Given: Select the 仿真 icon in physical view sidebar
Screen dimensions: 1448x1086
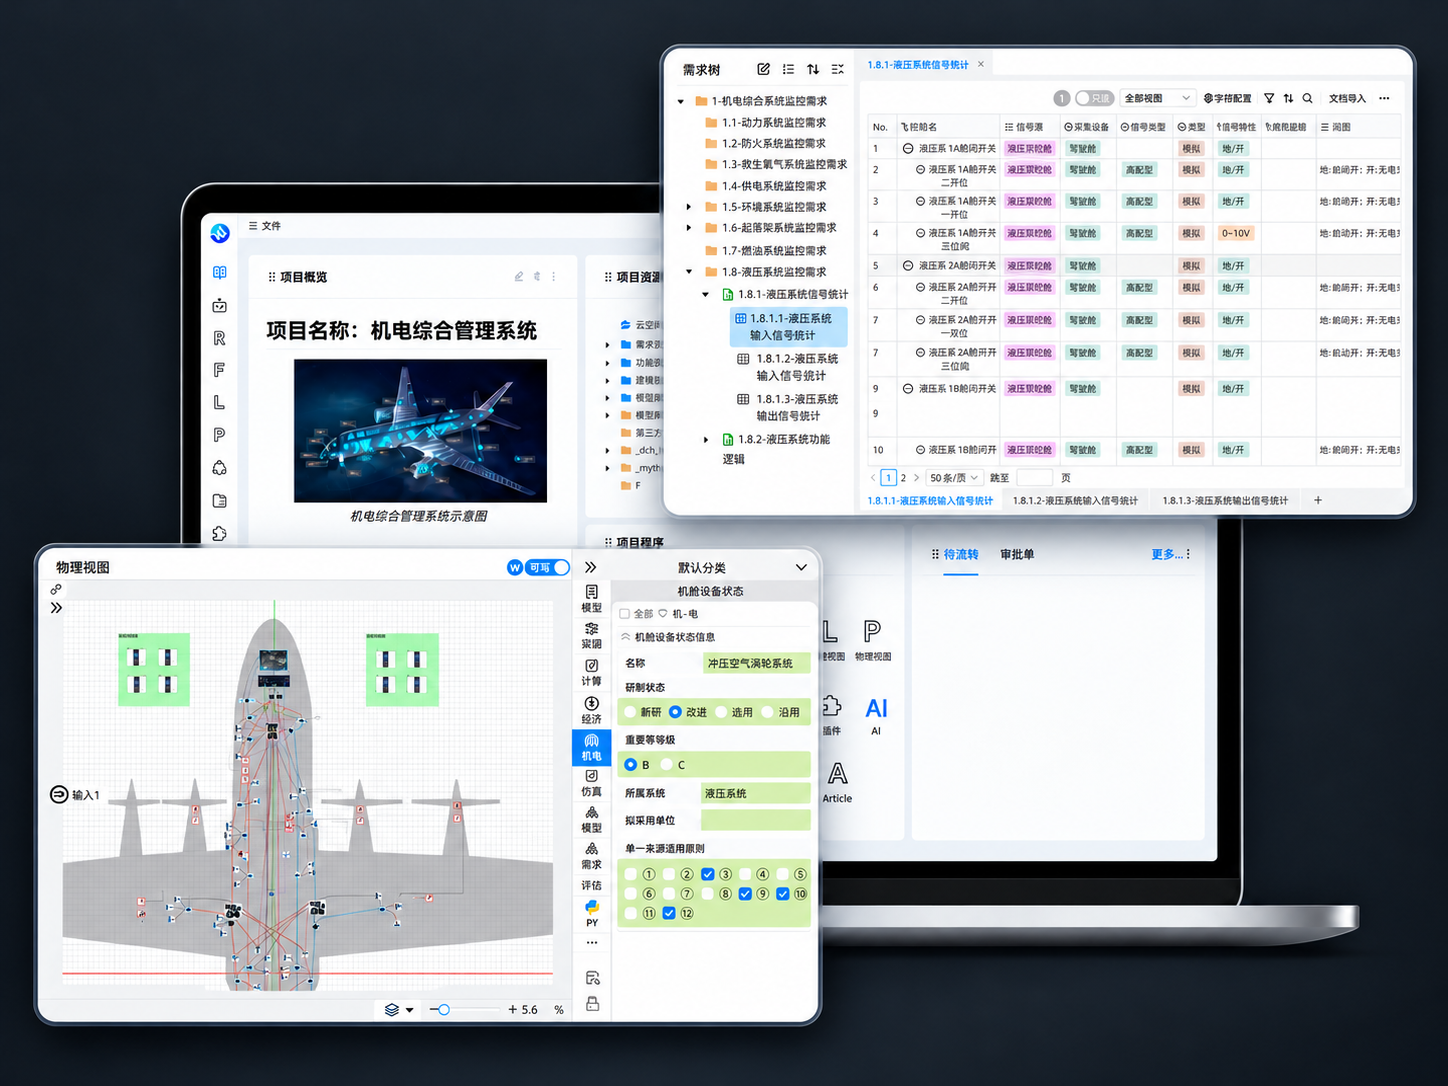Looking at the screenshot, I should click(591, 783).
